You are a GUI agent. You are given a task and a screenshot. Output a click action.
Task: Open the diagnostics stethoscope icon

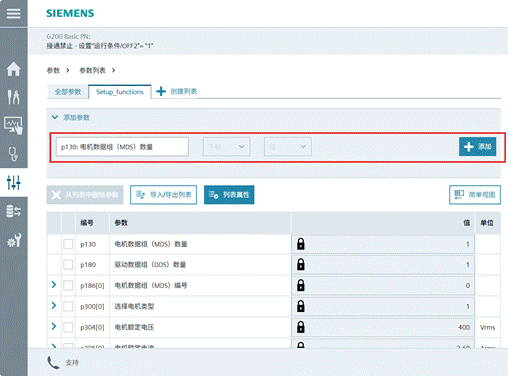pyautogui.click(x=13, y=154)
